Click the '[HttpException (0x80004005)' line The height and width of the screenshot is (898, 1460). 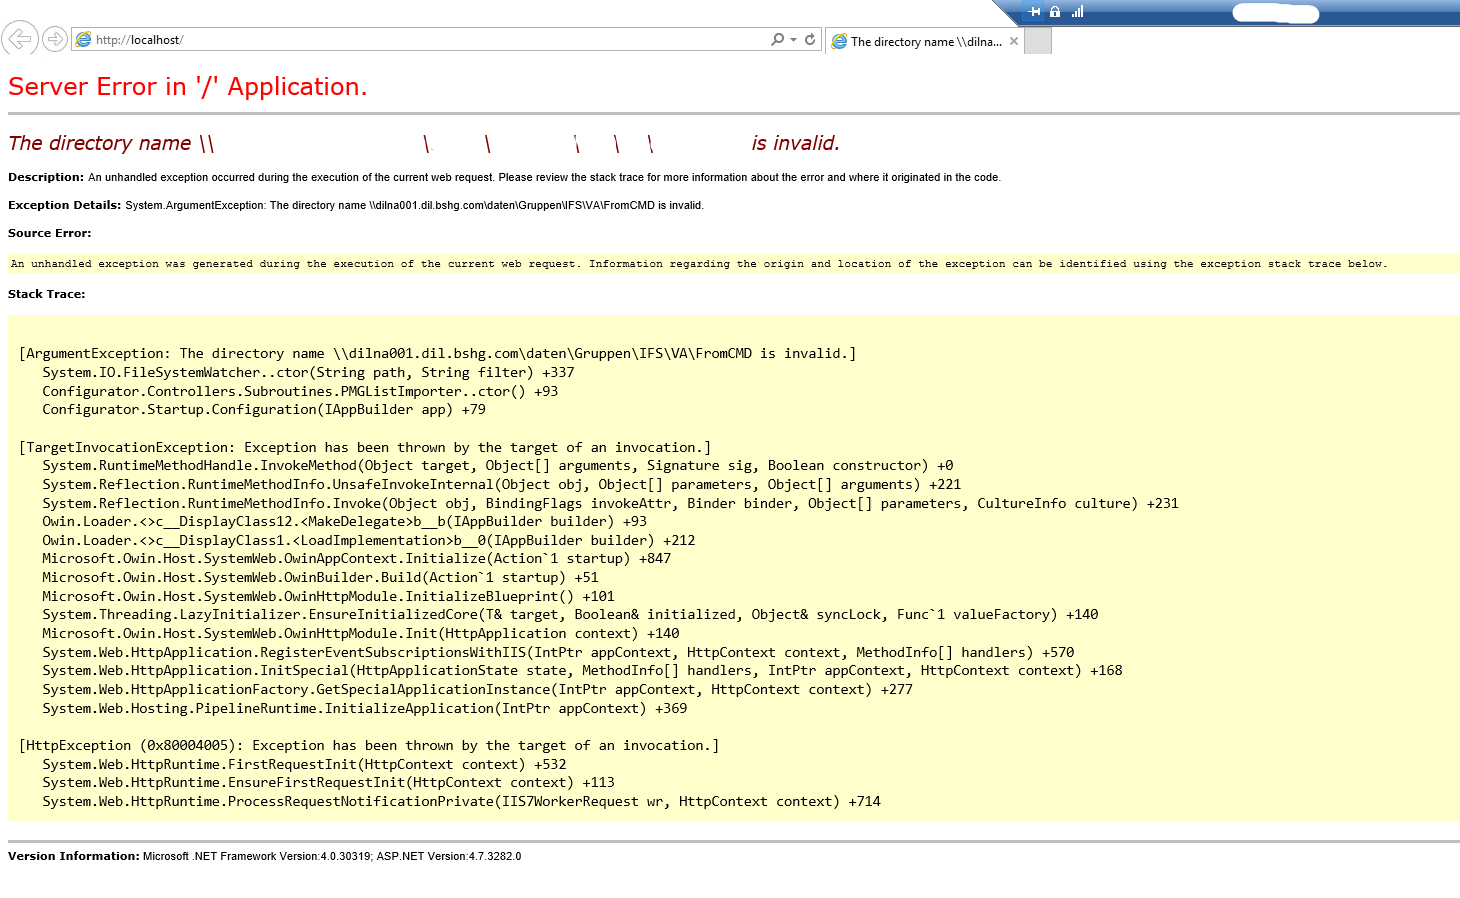[x=369, y=745]
